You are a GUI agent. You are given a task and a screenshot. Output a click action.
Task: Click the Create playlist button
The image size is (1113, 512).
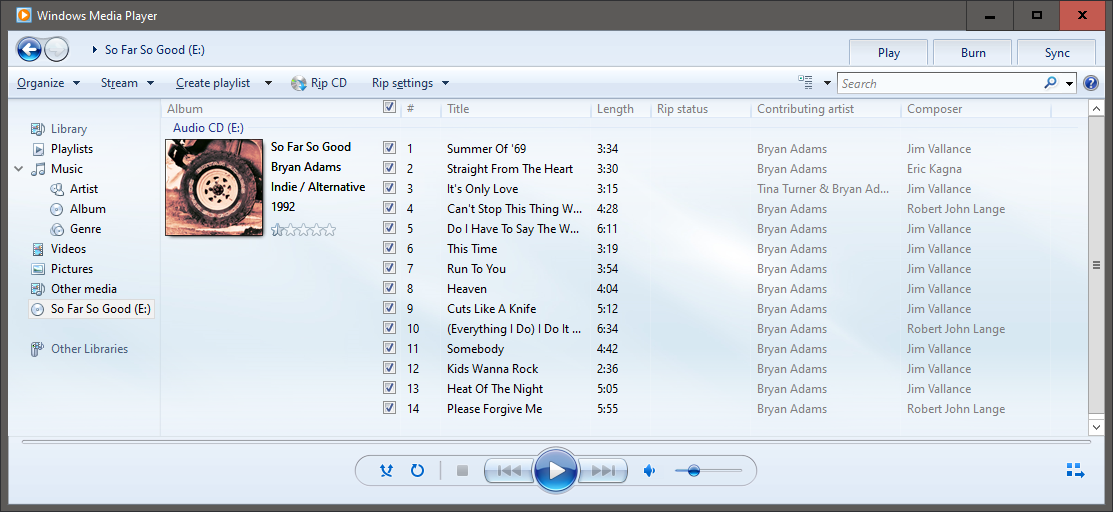point(213,83)
